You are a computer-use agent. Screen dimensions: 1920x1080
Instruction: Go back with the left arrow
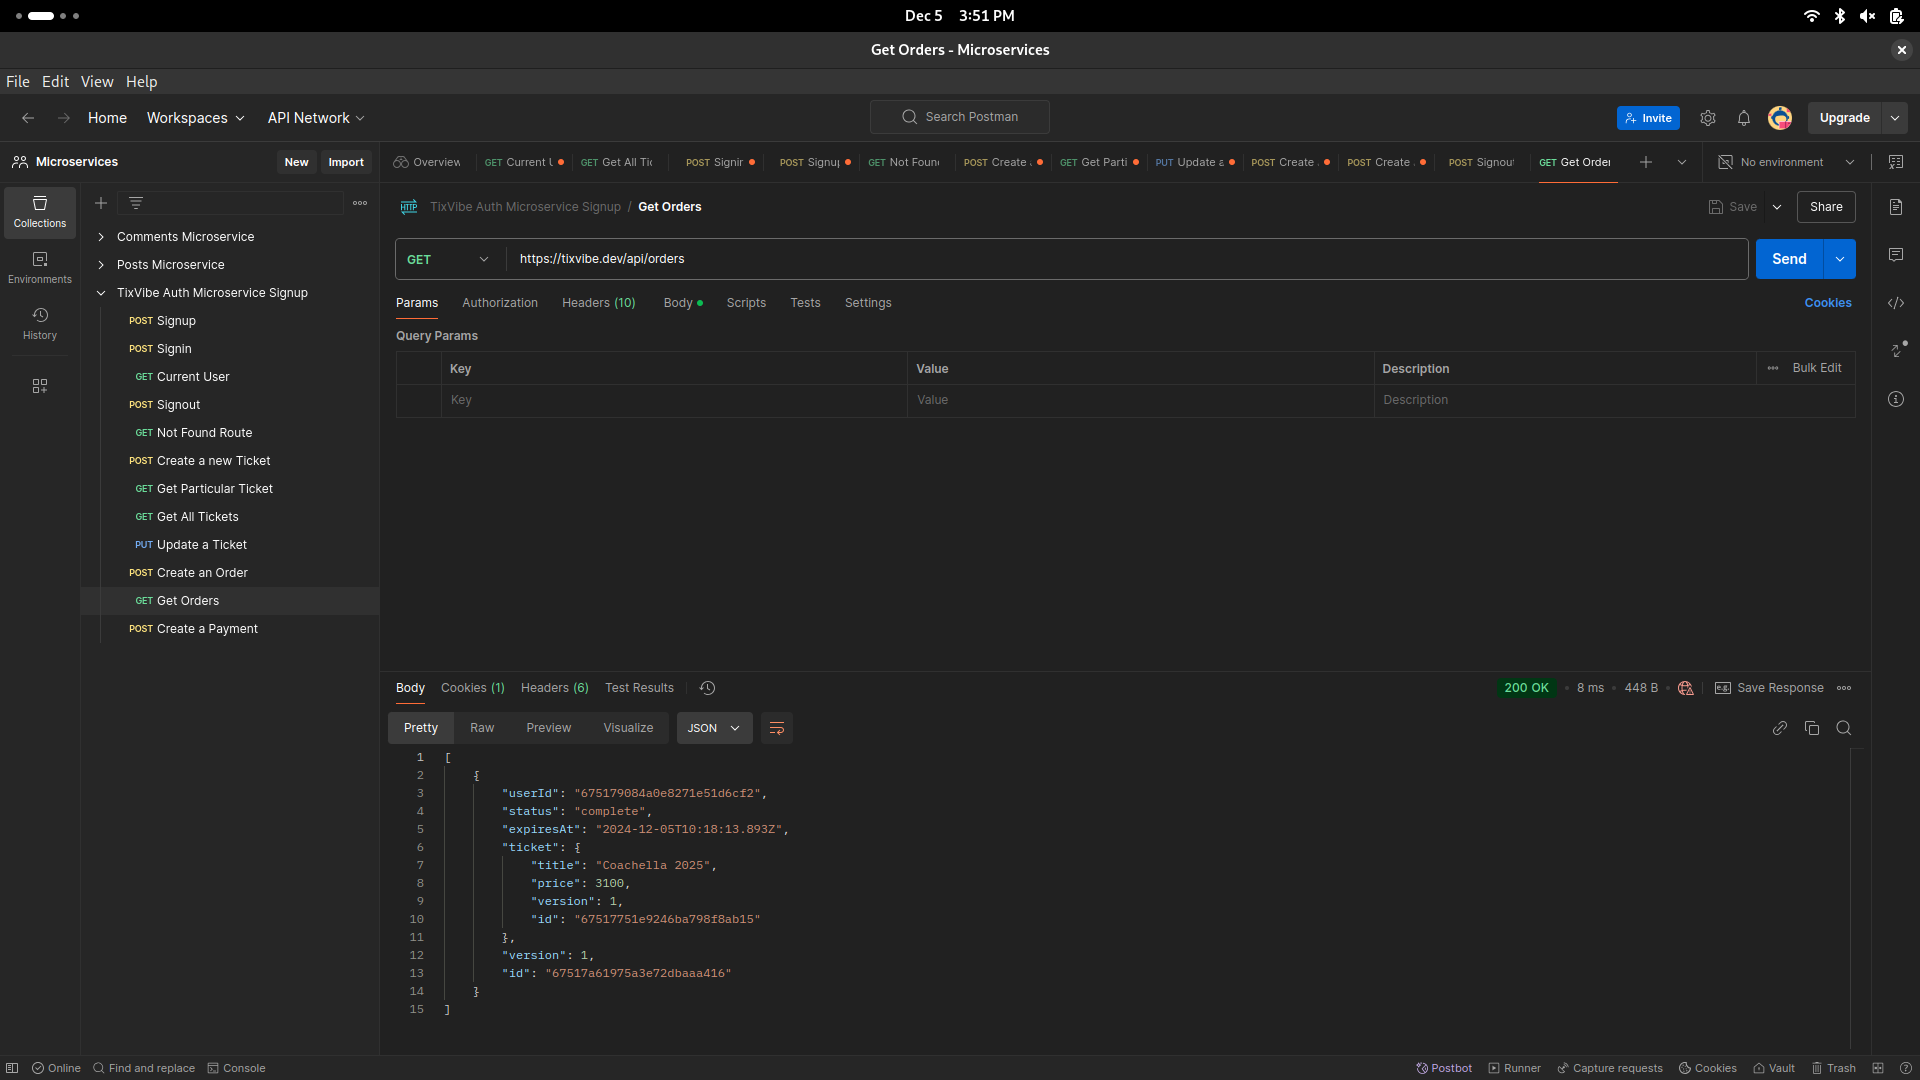click(x=28, y=118)
